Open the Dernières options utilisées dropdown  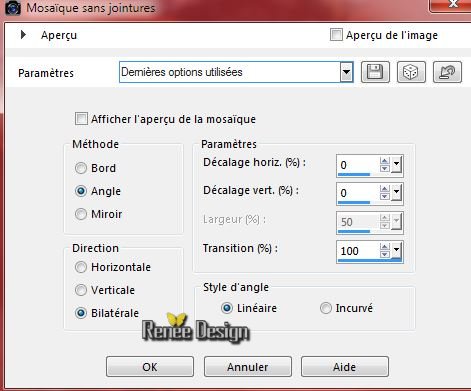346,72
